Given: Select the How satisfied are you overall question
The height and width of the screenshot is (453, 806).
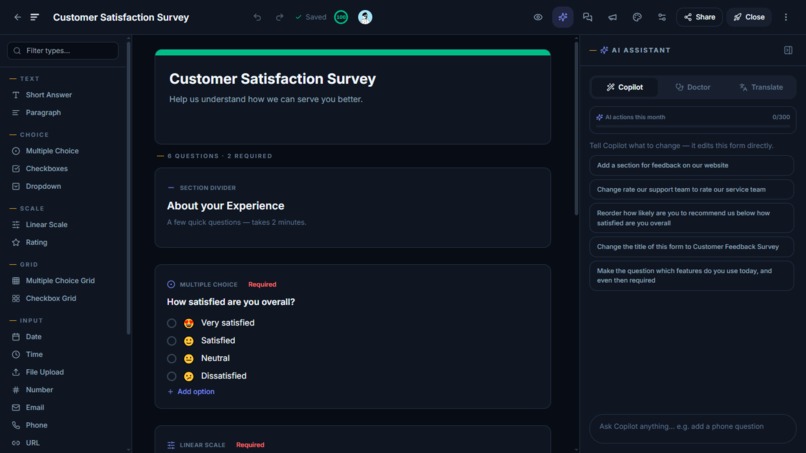Looking at the screenshot, I should 231,302.
